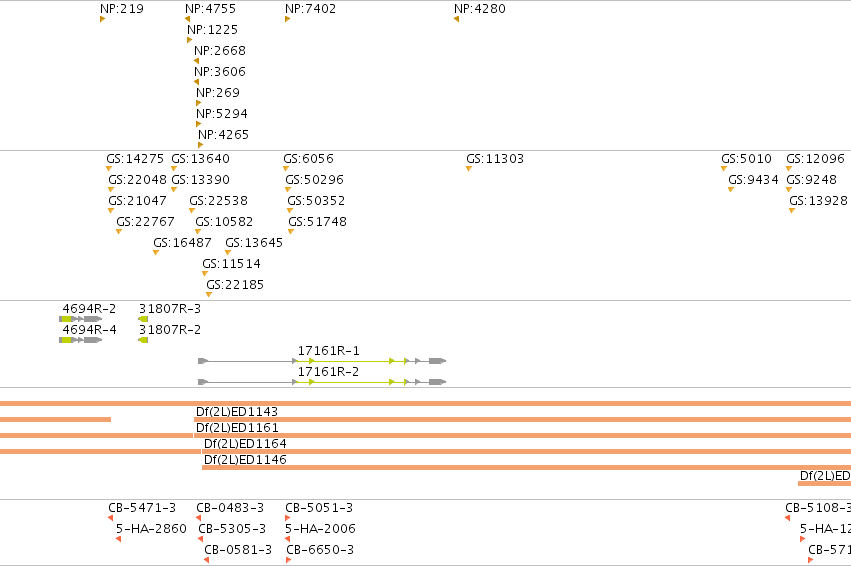Click the GS:13928 label text

818,201
